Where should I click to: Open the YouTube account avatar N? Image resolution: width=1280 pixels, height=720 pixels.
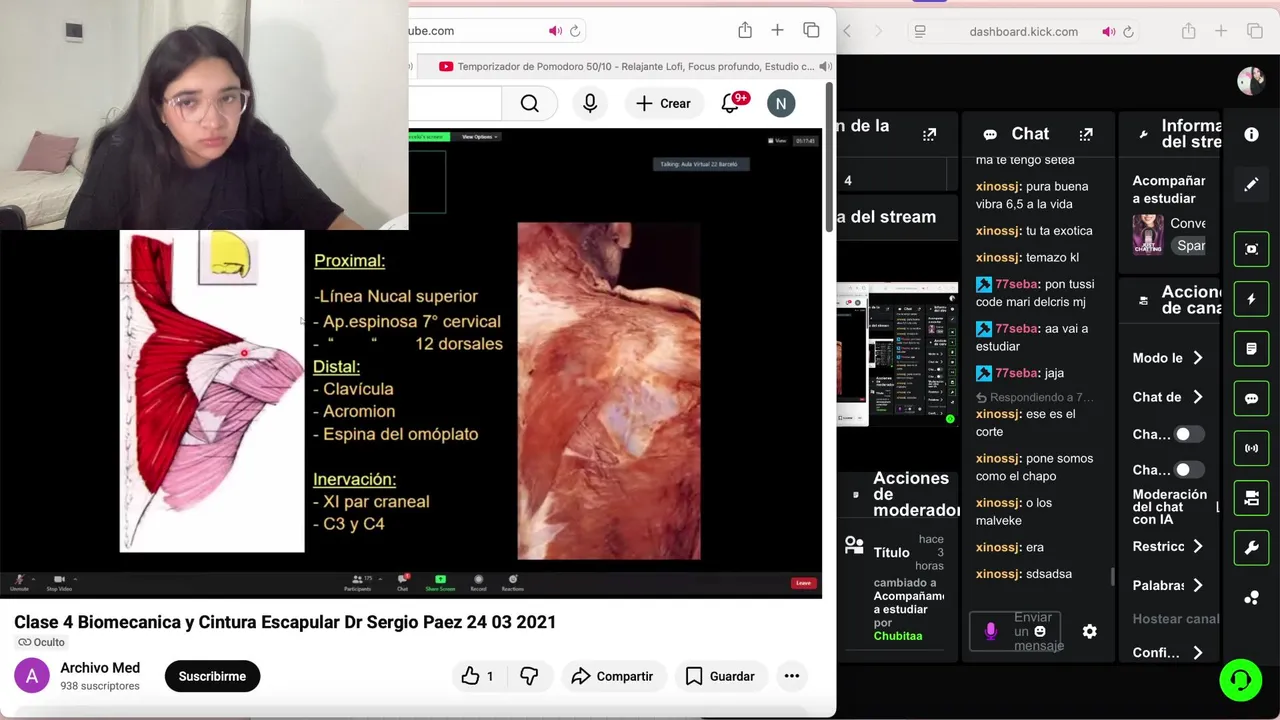pos(781,103)
